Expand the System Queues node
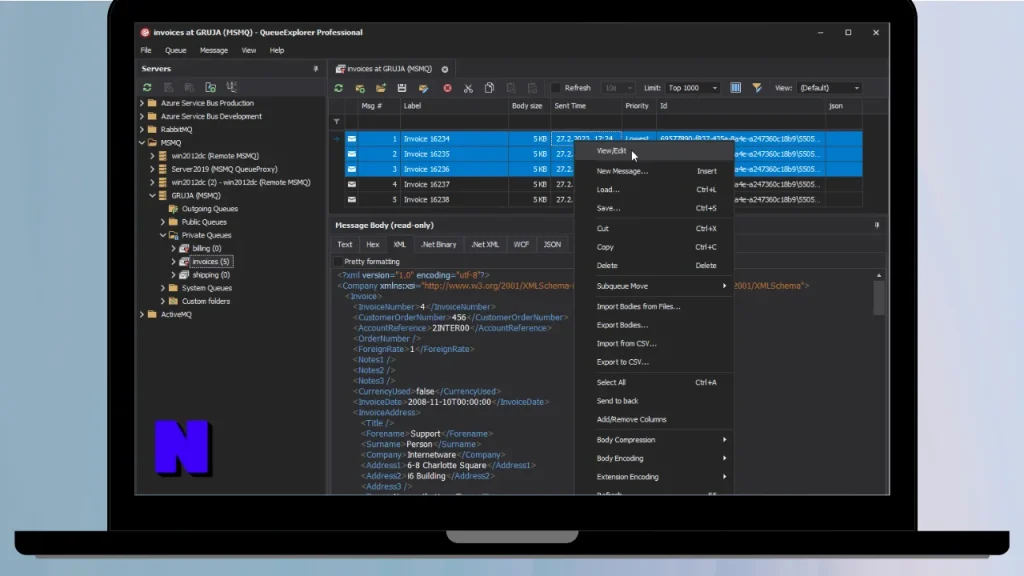 [163, 288]
